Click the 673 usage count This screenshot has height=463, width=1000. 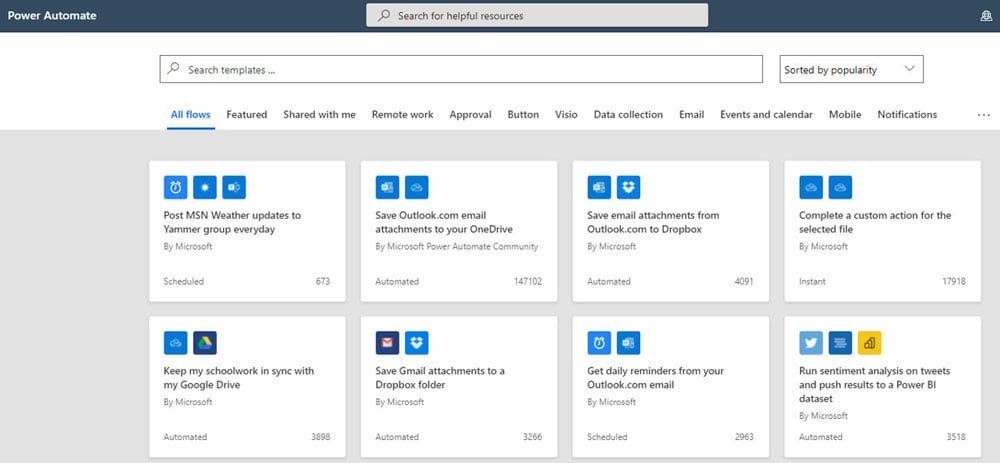coord(323,281)
